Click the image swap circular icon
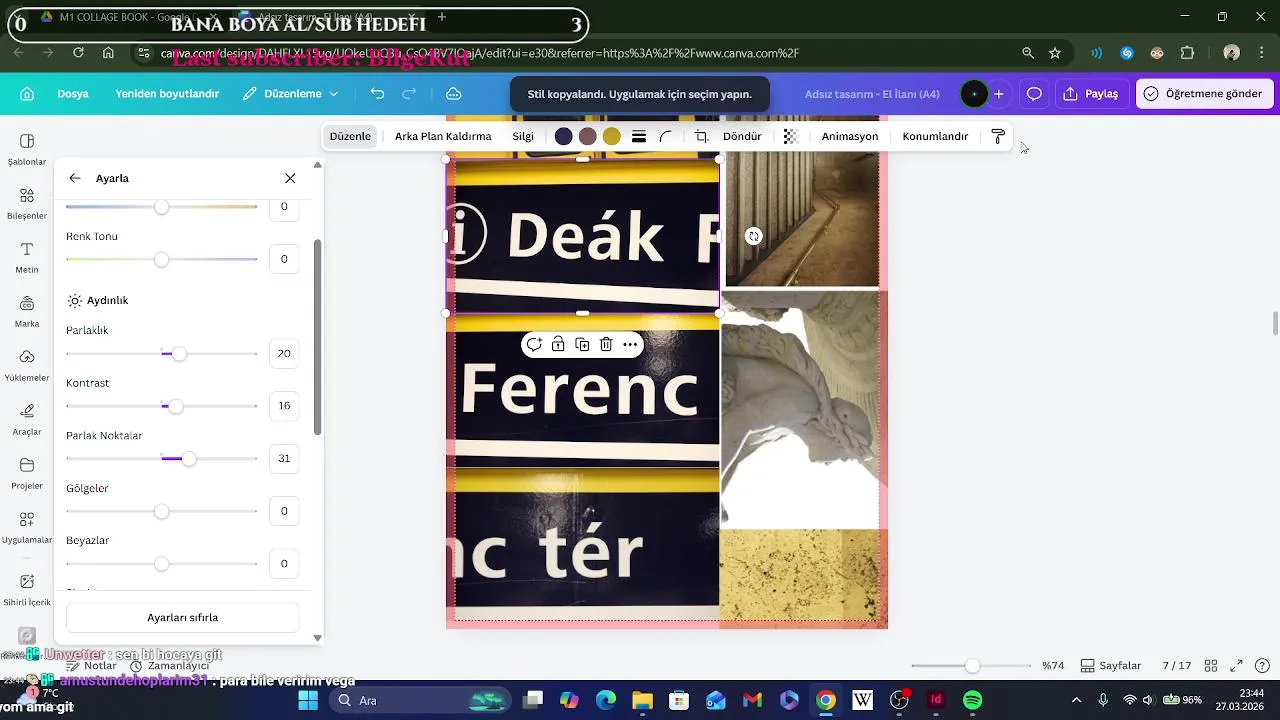1280x720 pixels. 754,236
